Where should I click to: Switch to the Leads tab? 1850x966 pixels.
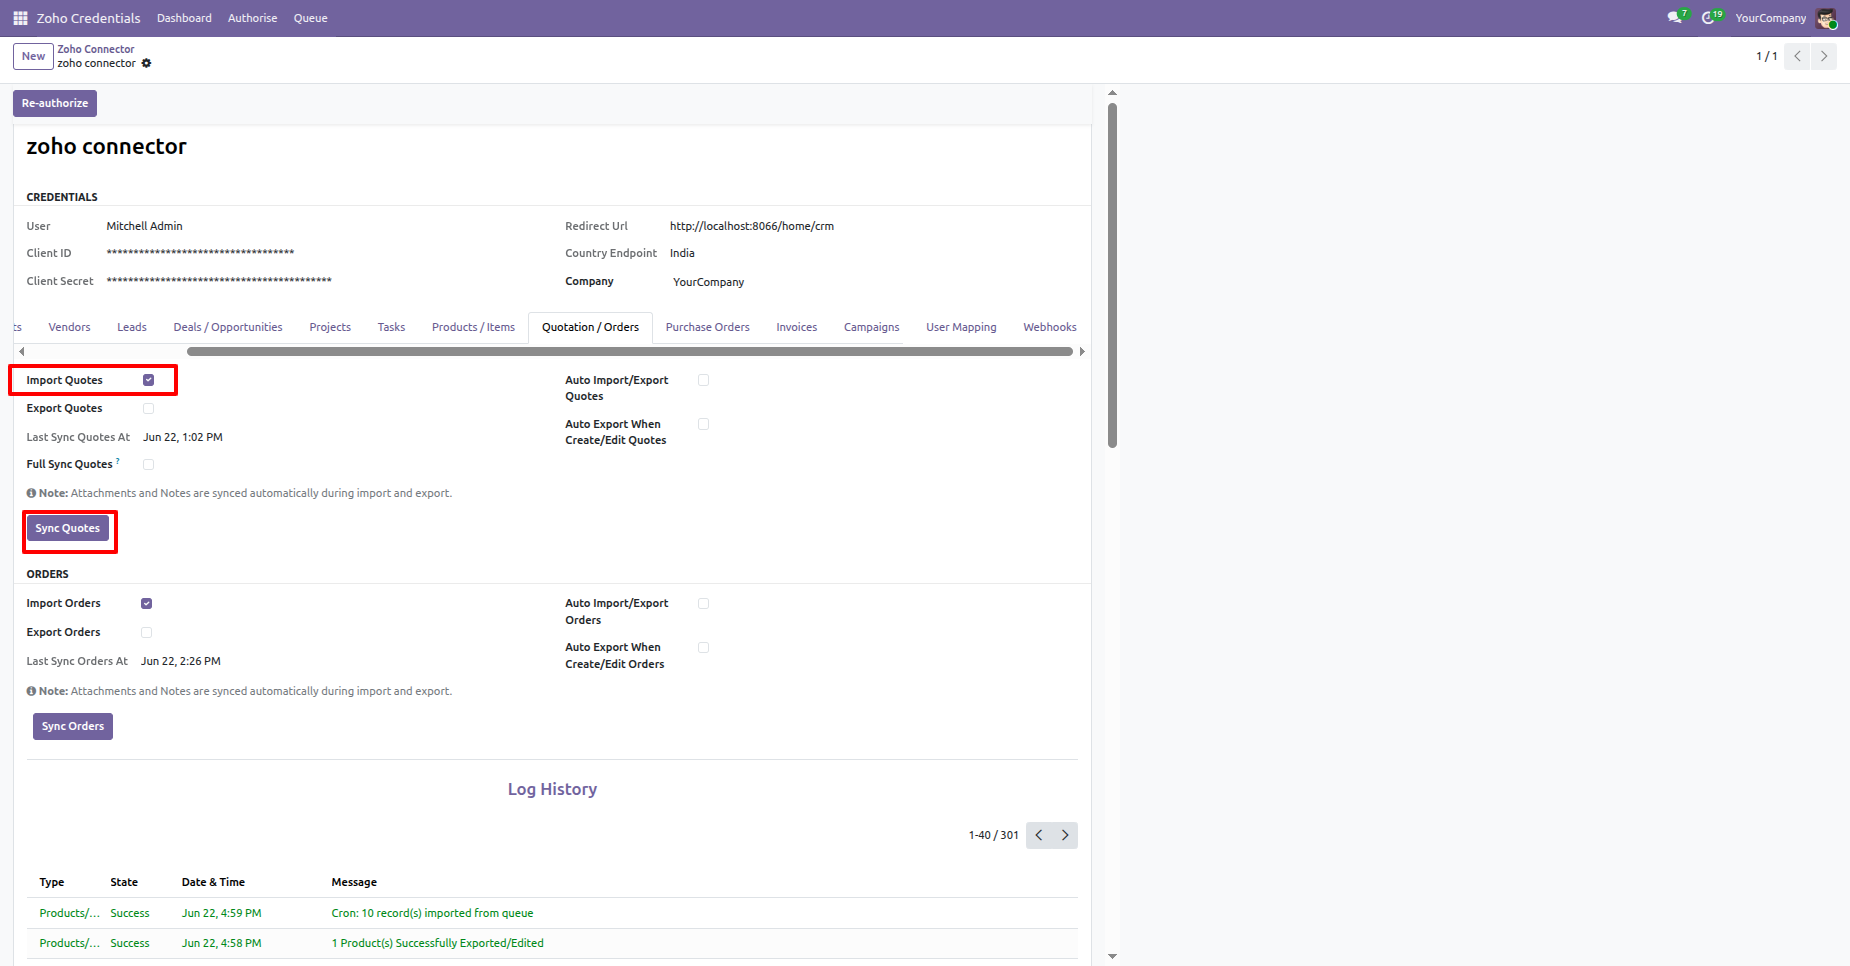(132, 327)
